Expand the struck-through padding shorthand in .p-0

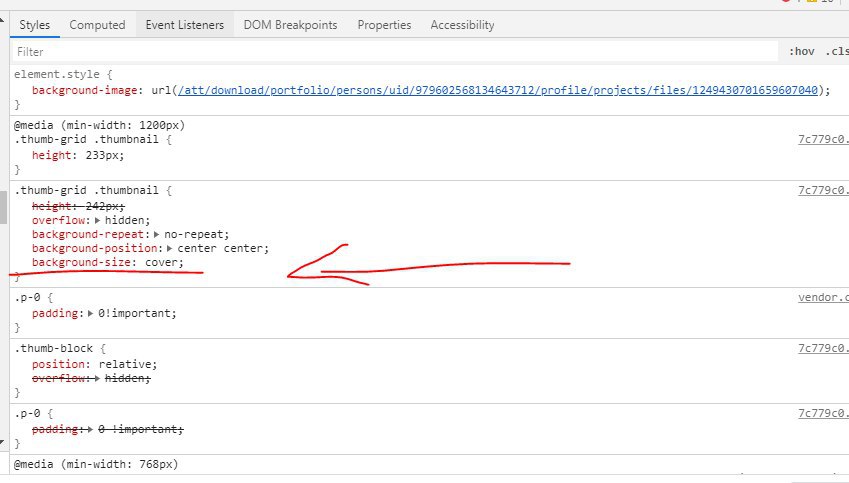pyautogui.click(x=90, y=429)
